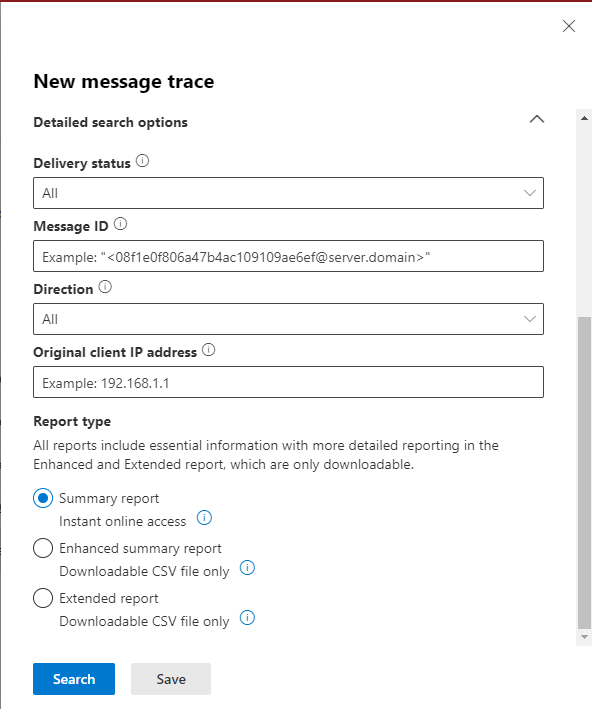
Task: Click the Delivery status info icon
Action: tap(142, 161)
